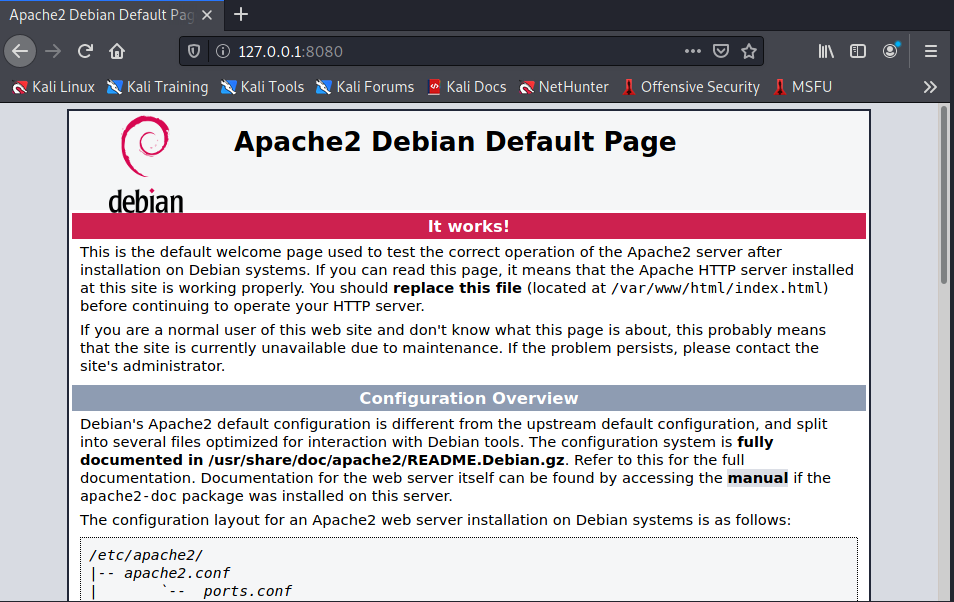Click the Debian logo image
This screenshot has height=602, width=954.
(146, 164)
